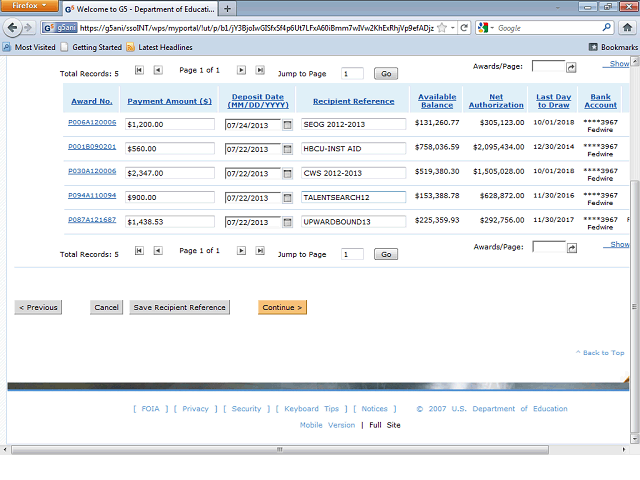Open a new tab with the plus button
This screenshot has width=640, height=480.
coord(228,9)
